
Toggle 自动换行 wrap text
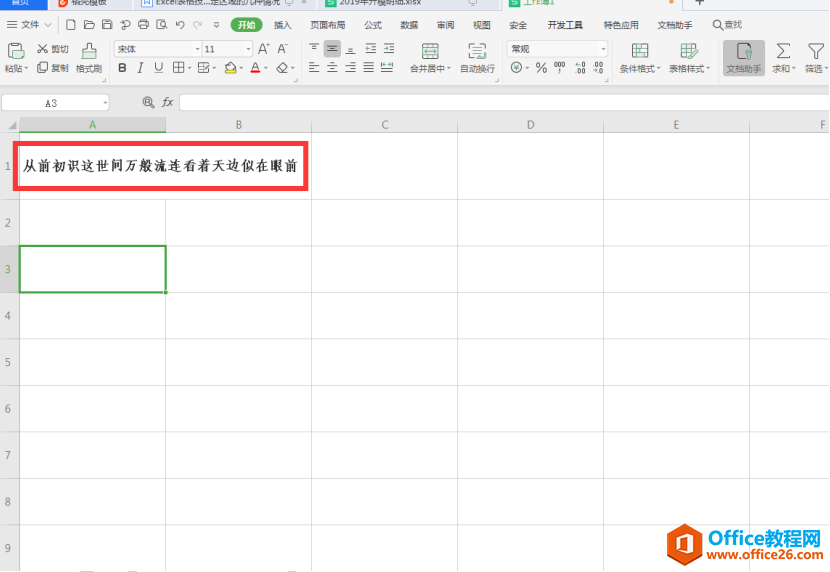[477, 58]
